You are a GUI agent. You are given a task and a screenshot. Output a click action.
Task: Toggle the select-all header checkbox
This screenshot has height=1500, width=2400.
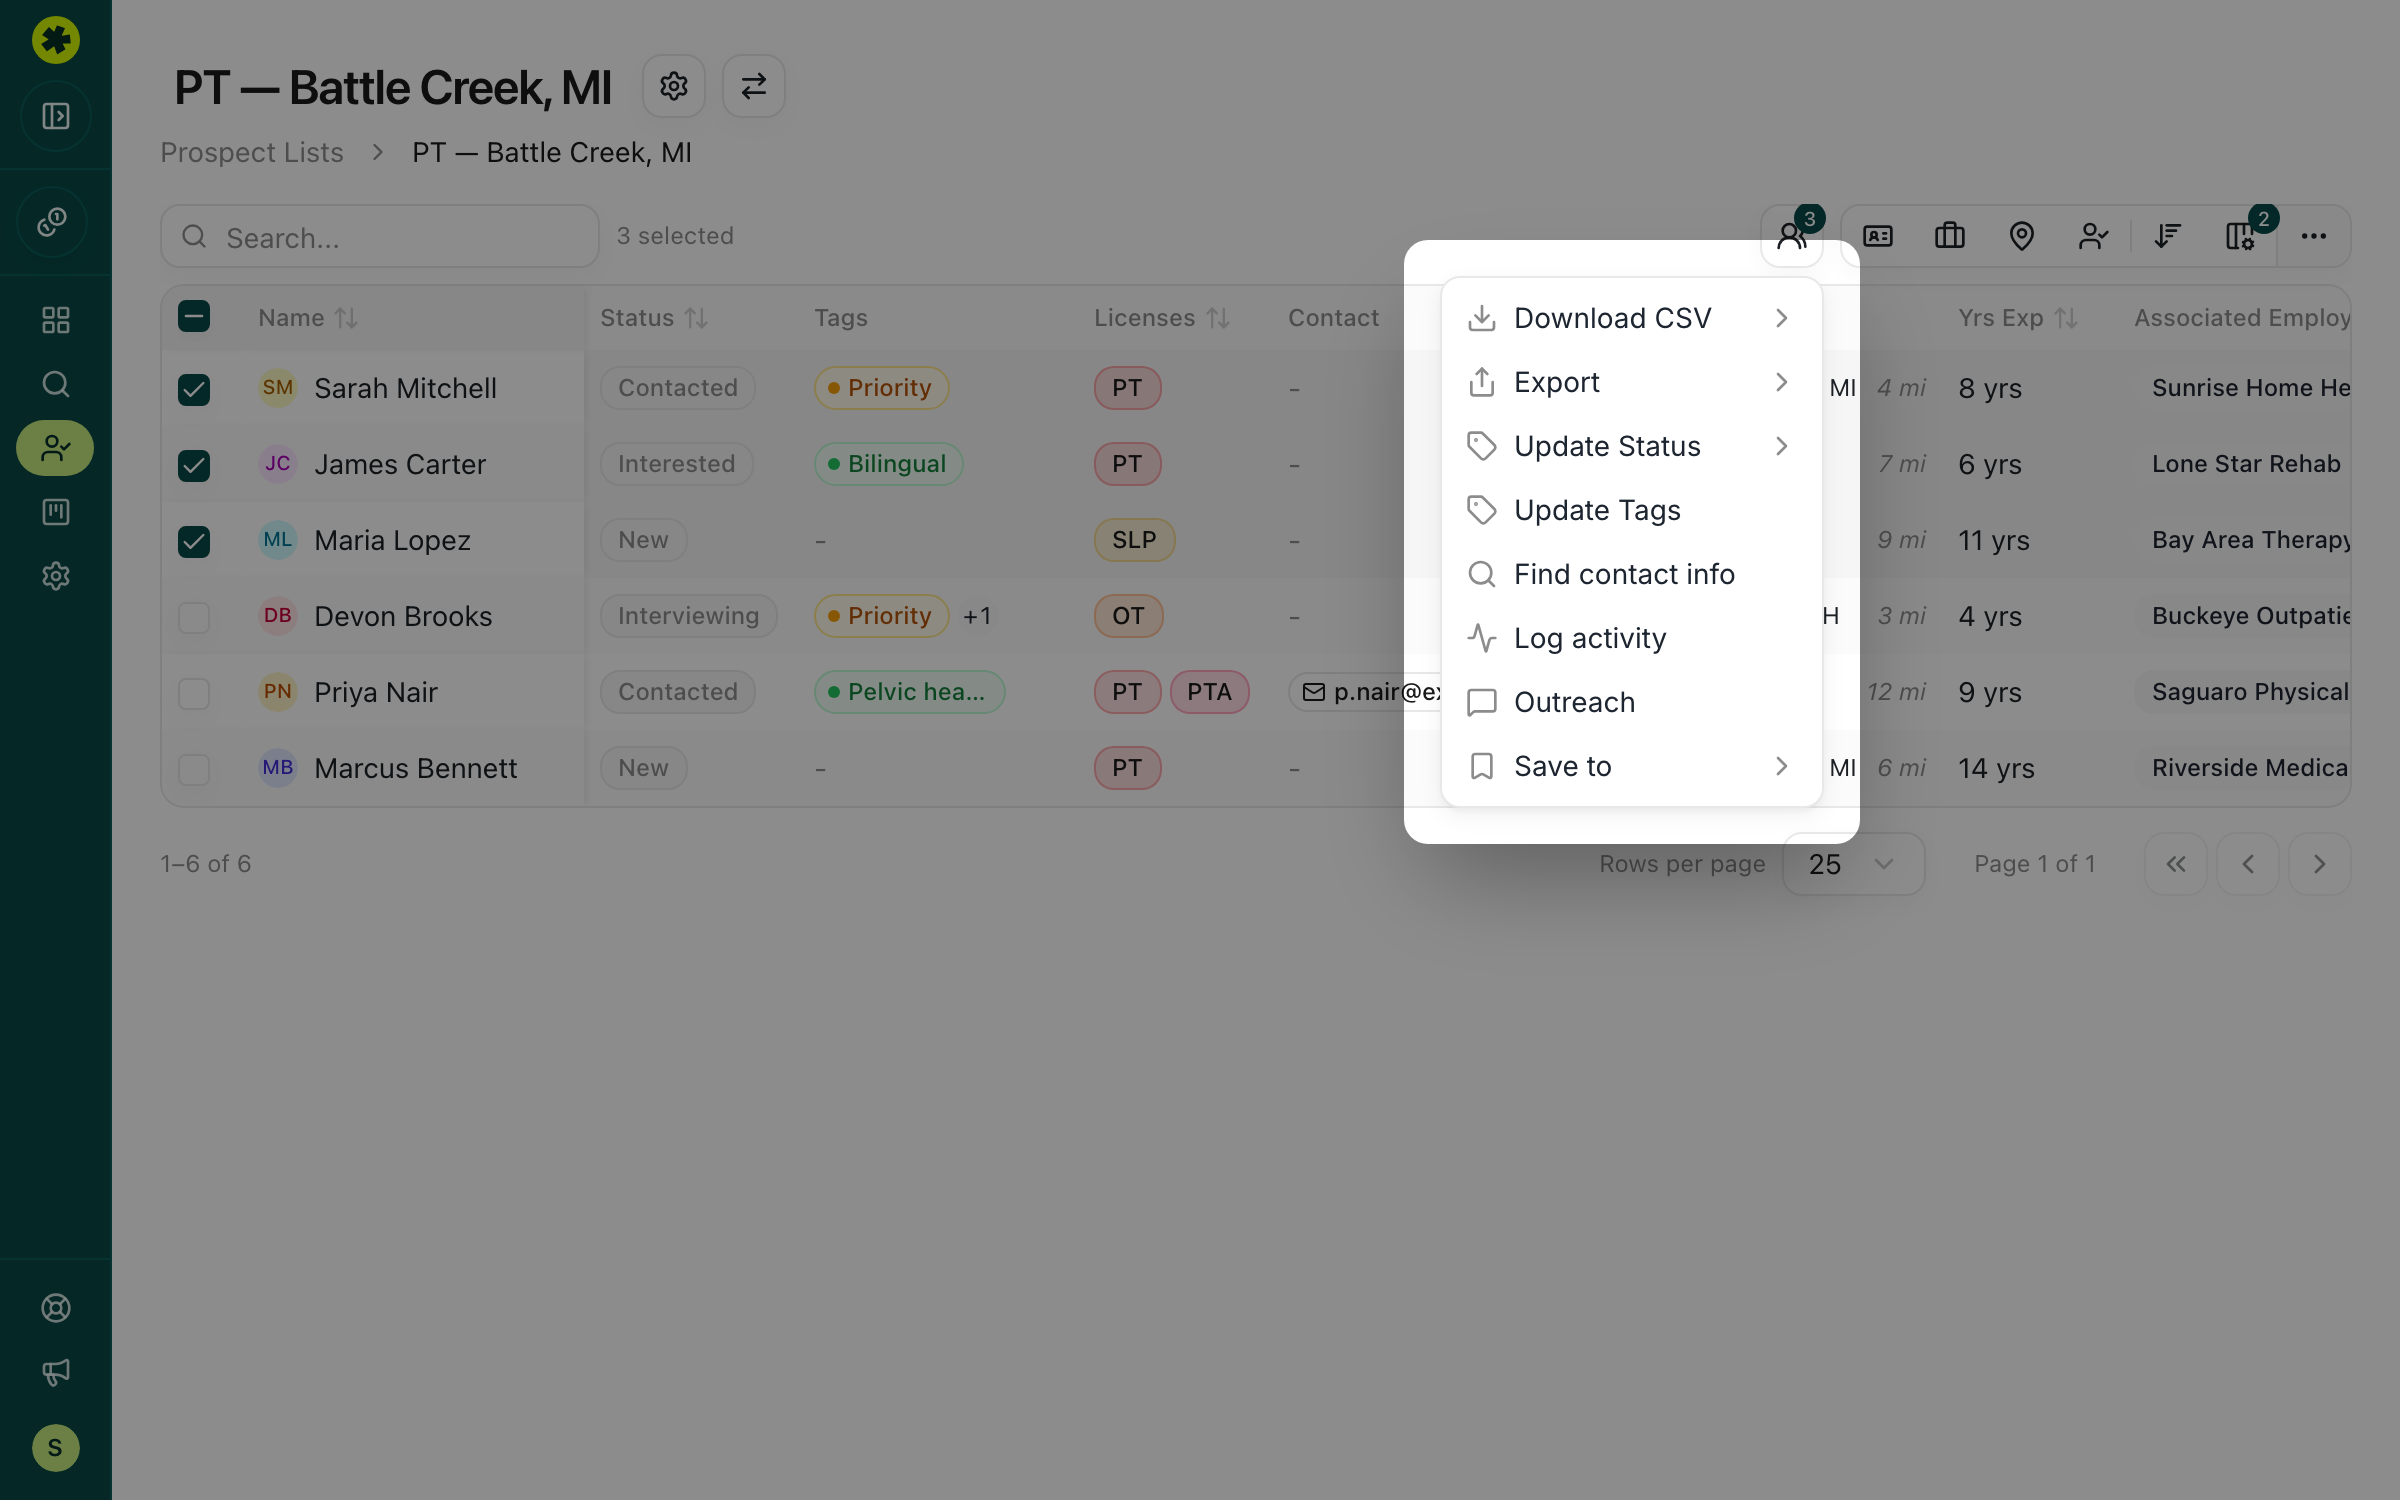pyautogui.click(x=194, y=317)
